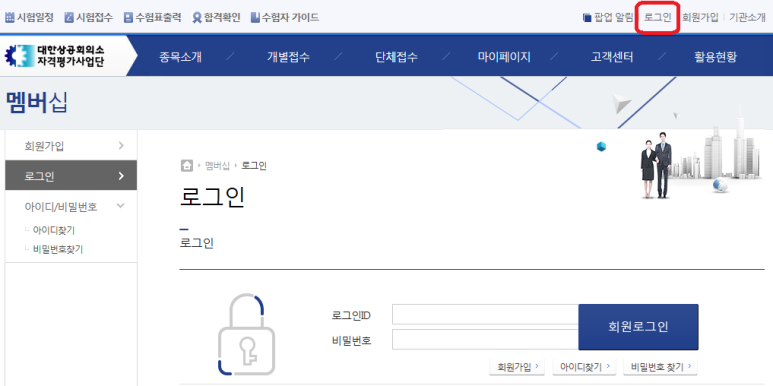Open the 마이페이지 menu

[504, 57]
